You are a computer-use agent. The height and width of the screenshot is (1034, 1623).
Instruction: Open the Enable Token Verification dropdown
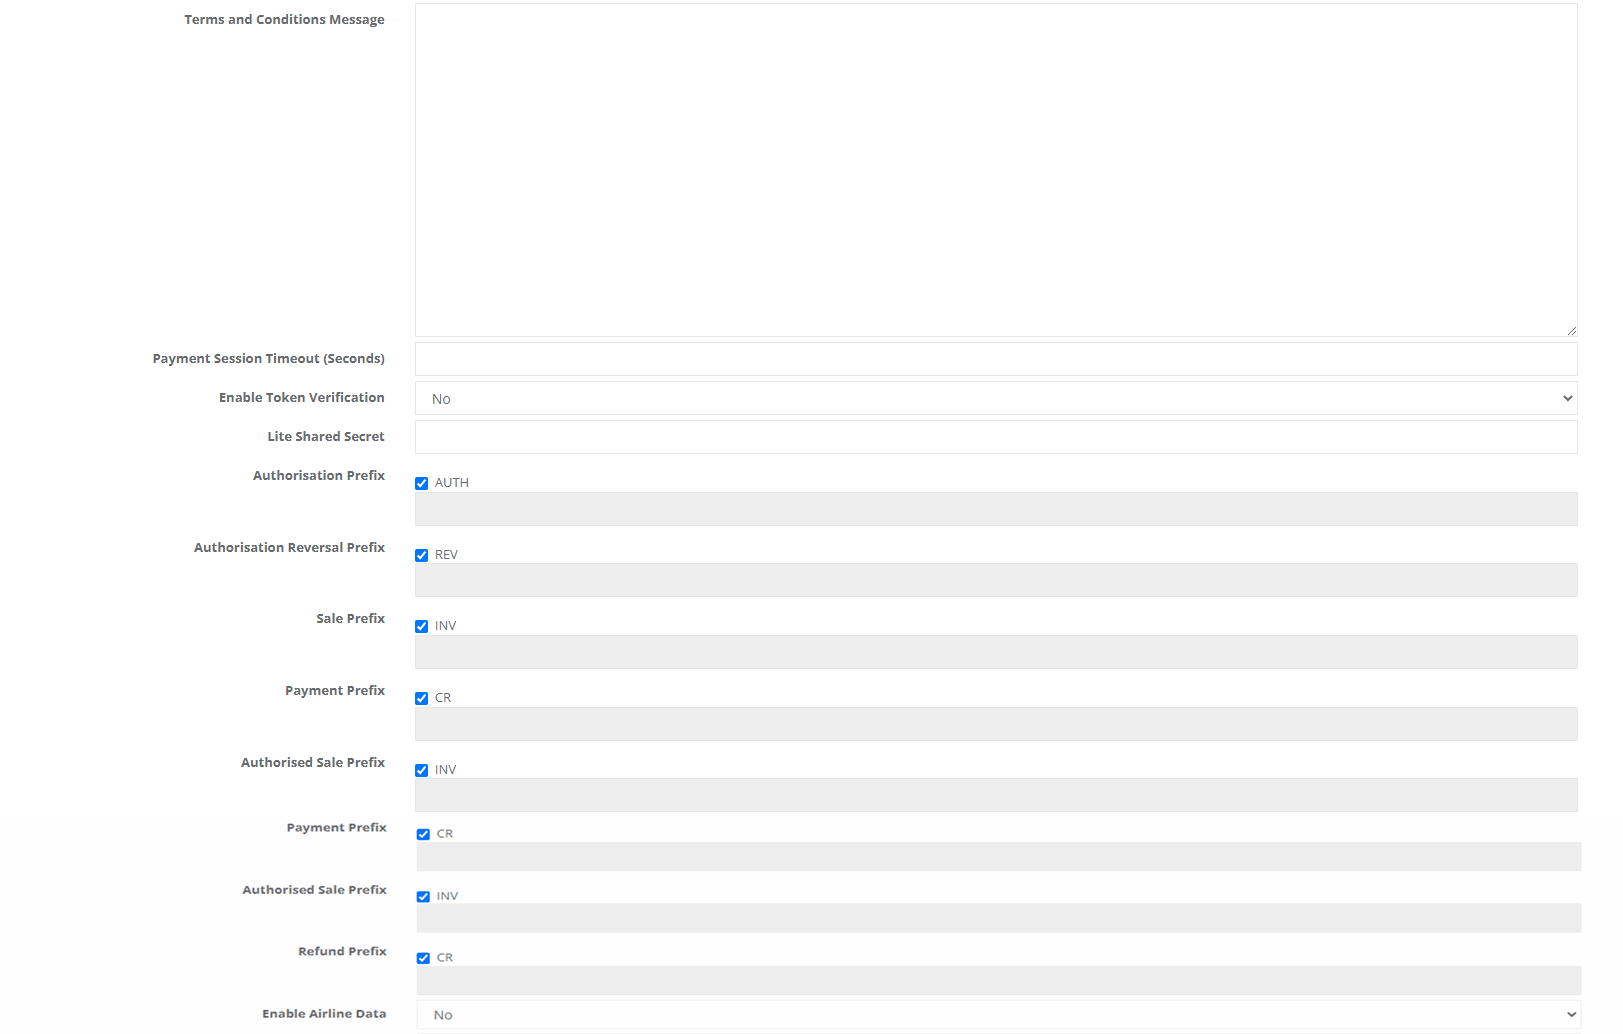995,398
